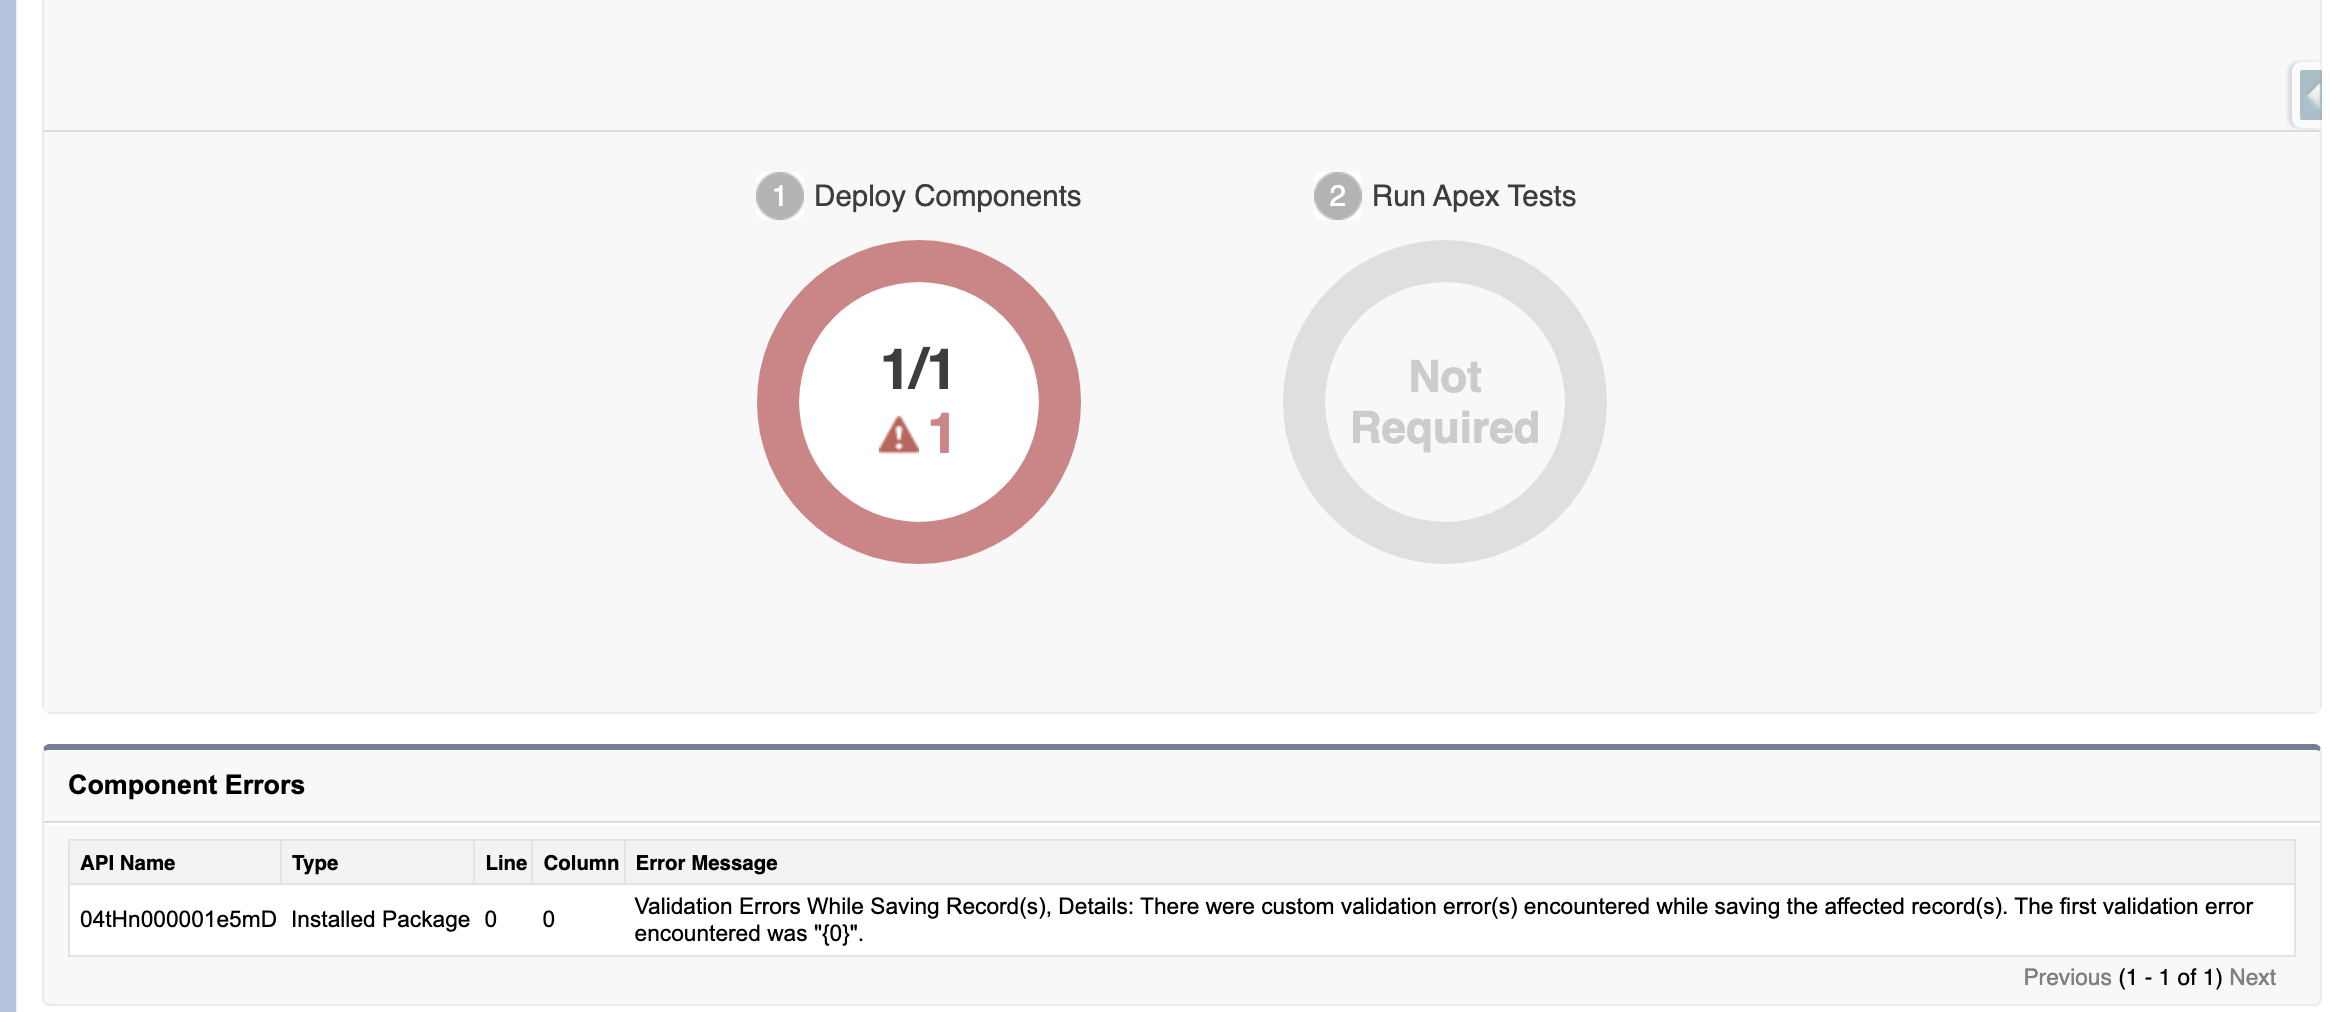Select the step 2 Run Apex Tests badge
Screen dimensions: 2330x1012
[x=1337, y=196]
